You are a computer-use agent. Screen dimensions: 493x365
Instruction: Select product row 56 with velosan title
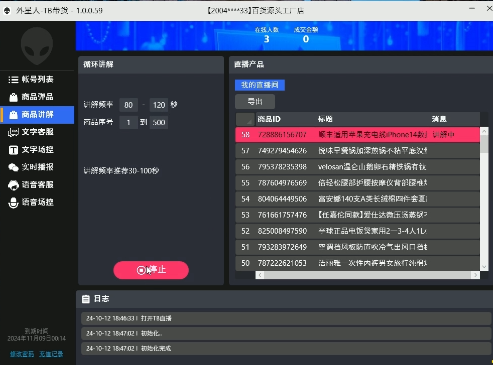[x=357, y=167]
